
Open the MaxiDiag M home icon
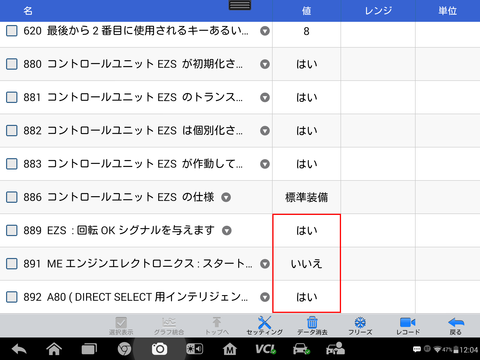point(230,349)
